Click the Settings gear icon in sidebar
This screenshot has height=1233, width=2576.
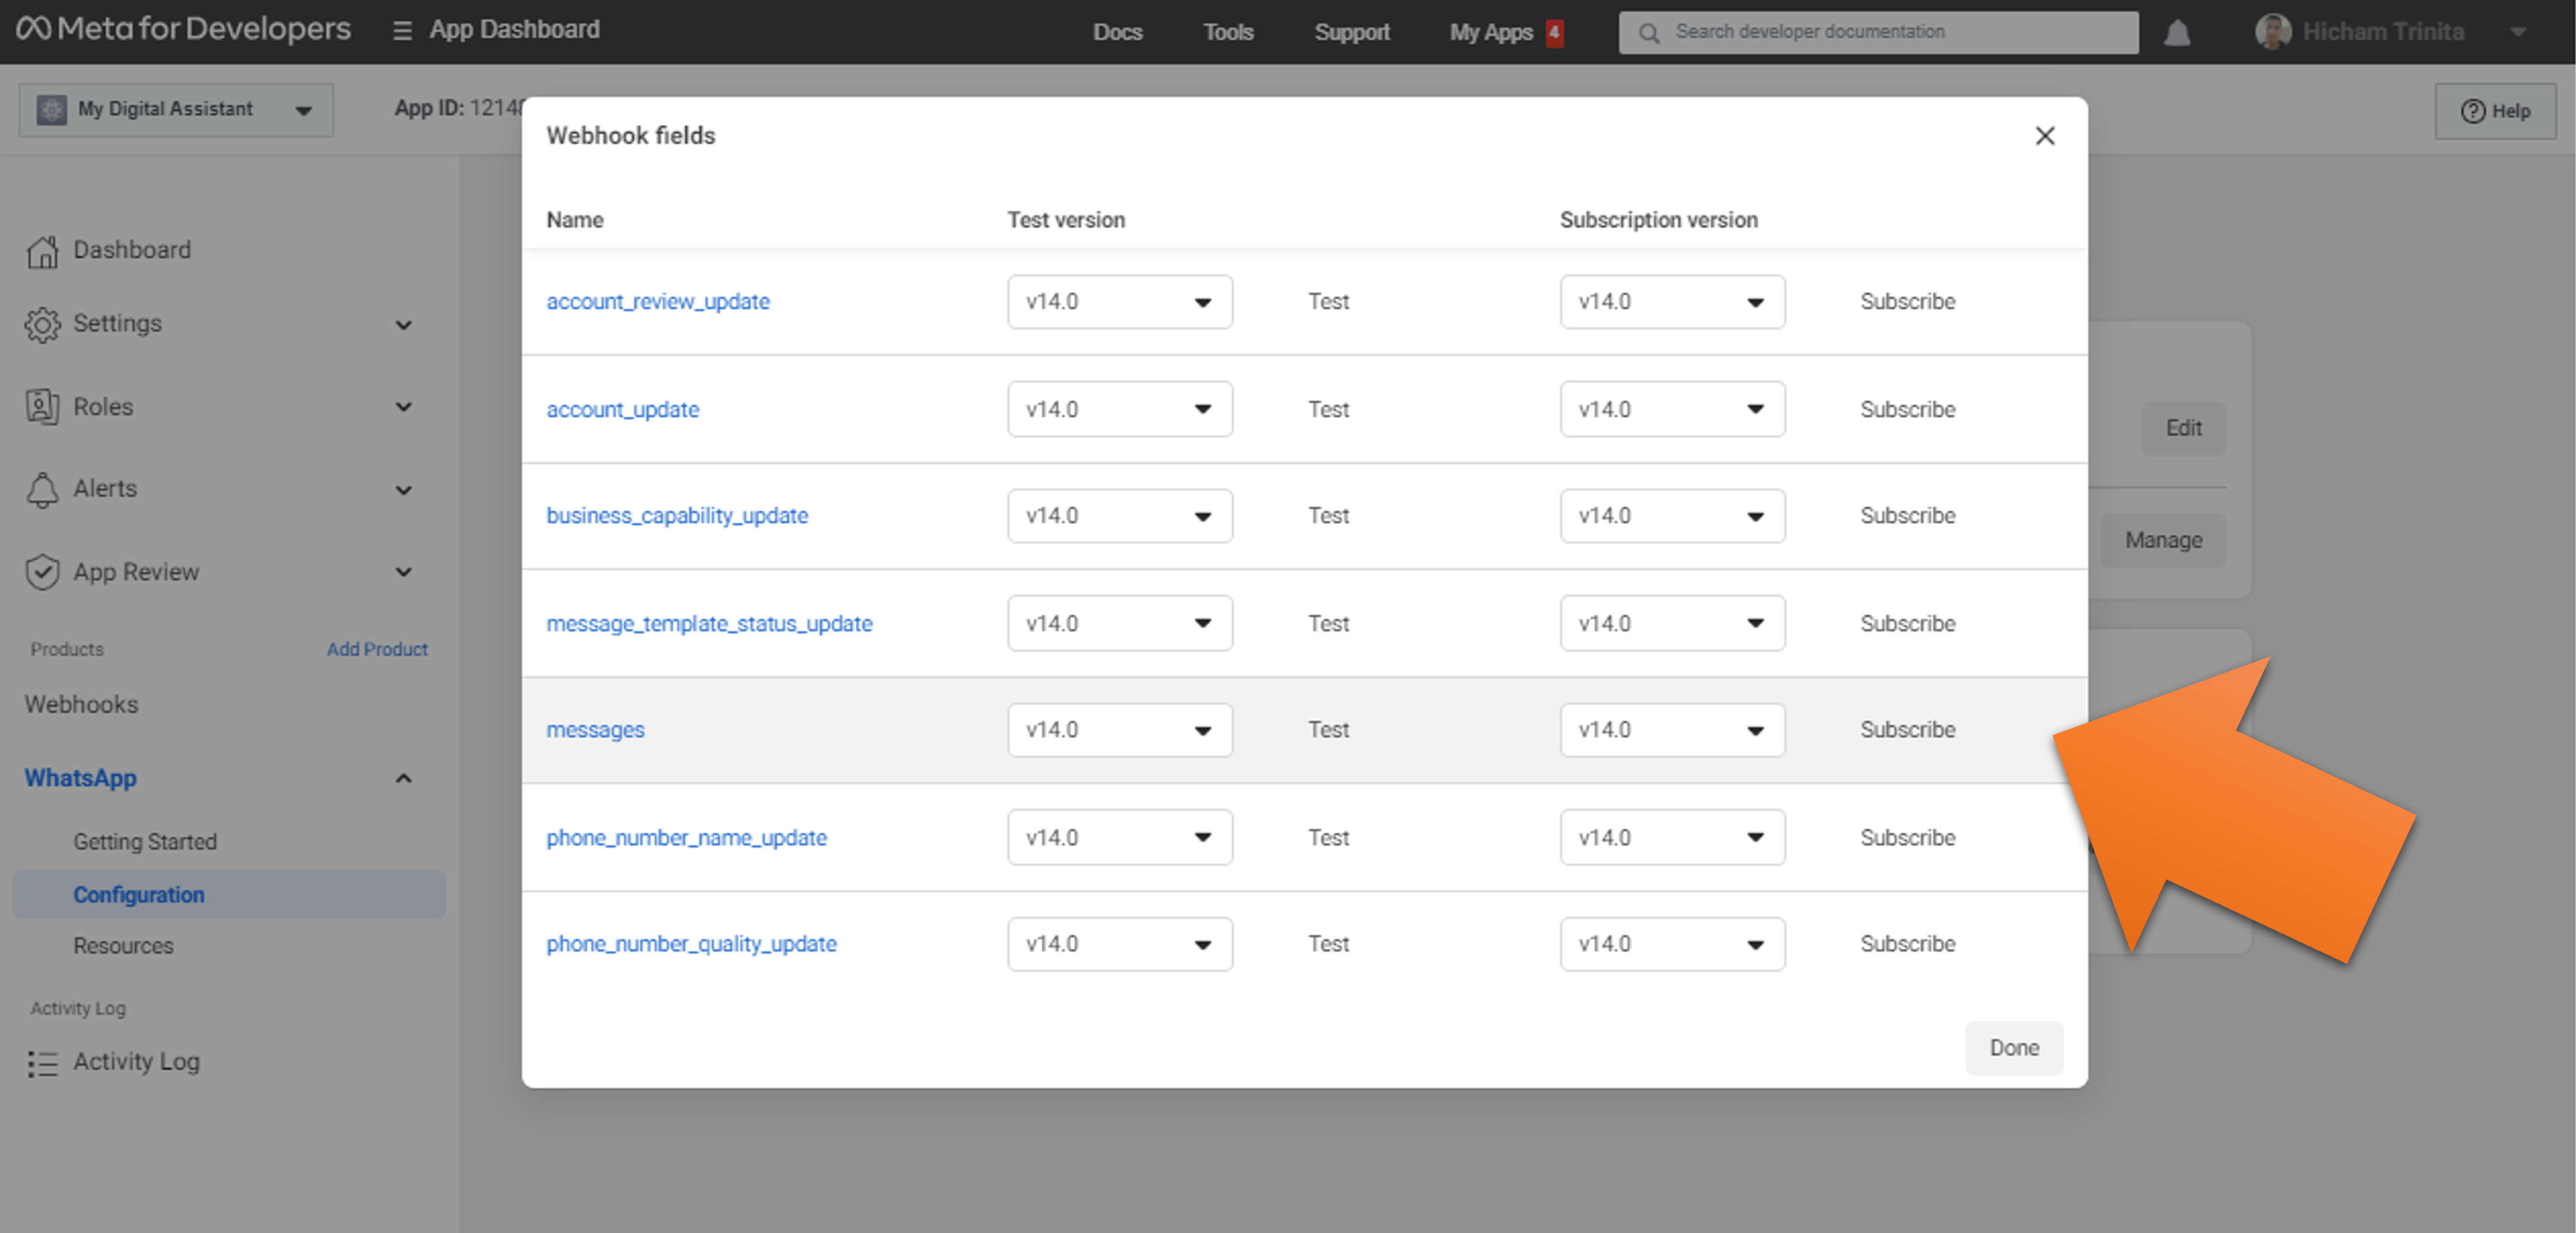[42, 325]
